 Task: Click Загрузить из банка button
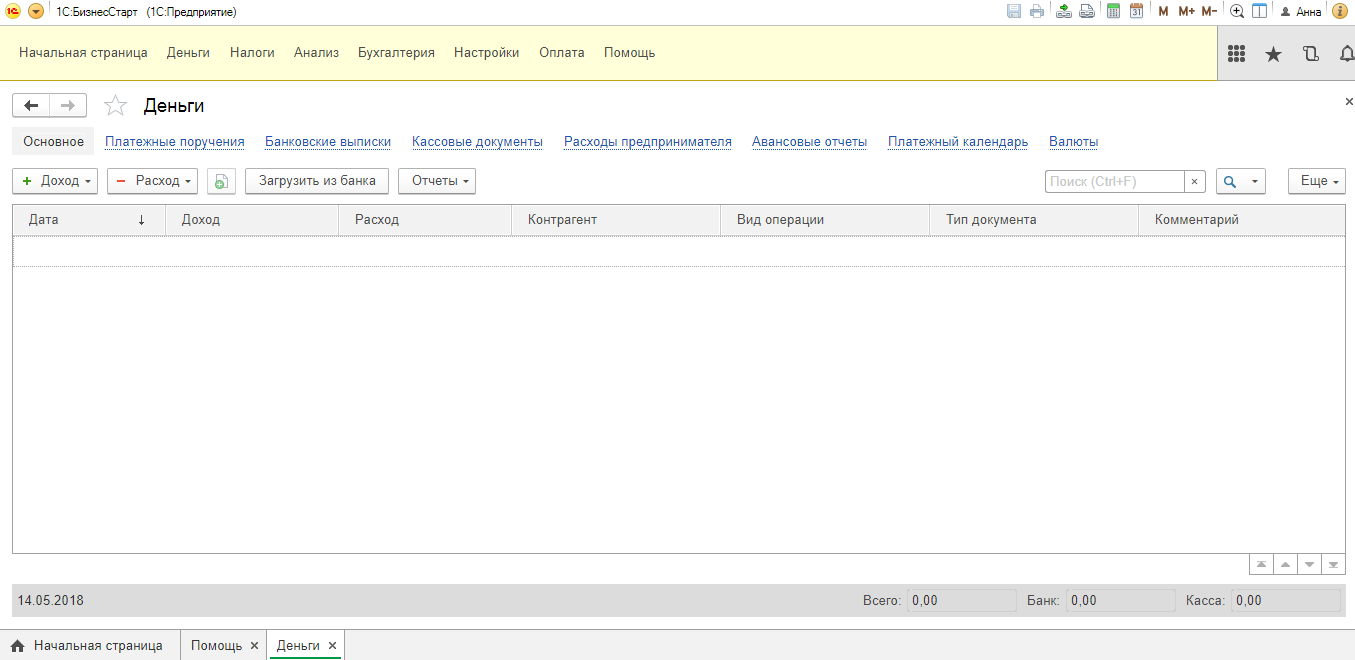click(x=317, y=181)
